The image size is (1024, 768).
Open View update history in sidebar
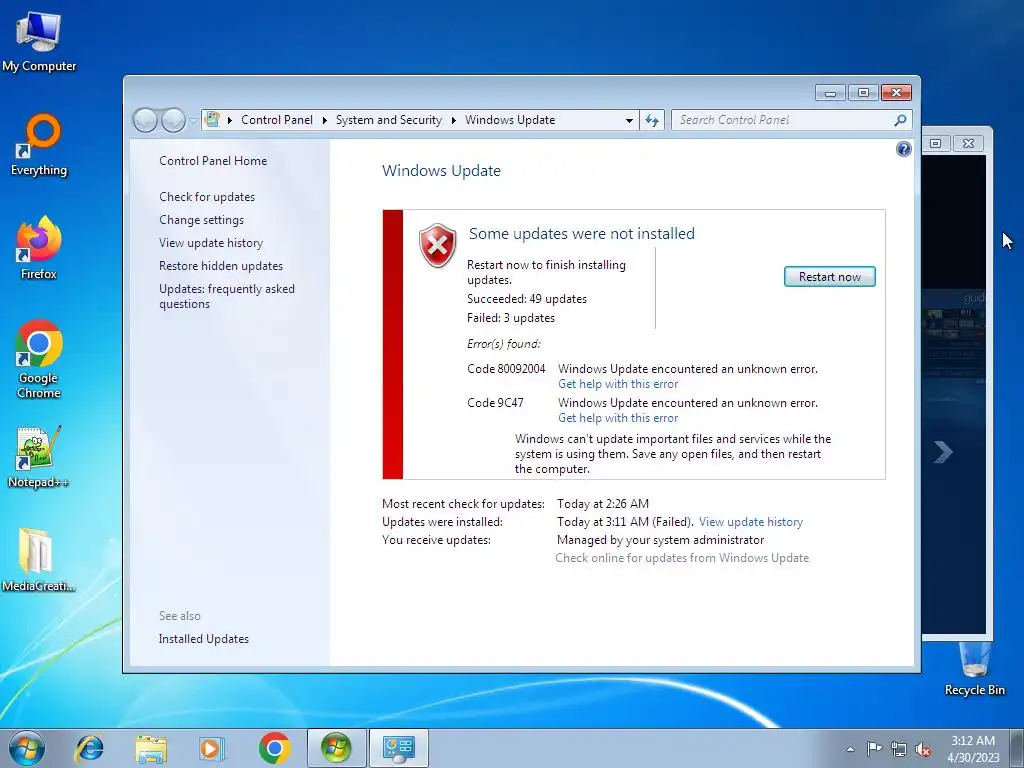[211, 243]
